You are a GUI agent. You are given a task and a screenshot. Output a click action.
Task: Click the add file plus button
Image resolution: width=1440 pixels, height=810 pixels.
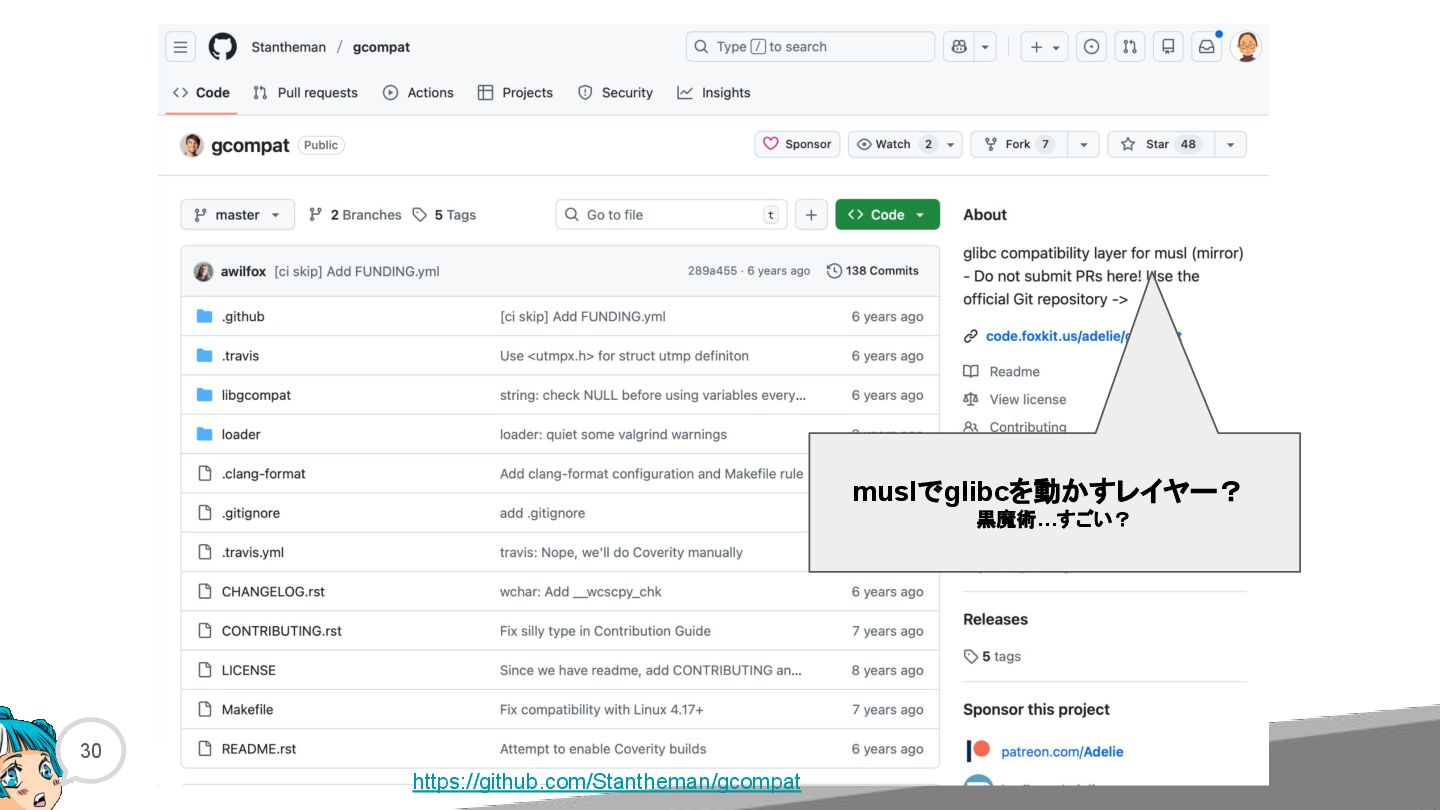pos(811,214)
